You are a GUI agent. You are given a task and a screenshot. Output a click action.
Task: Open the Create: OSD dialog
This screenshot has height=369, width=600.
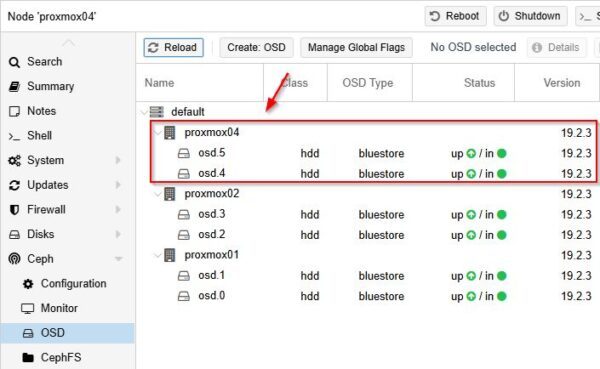(x=256, y=47)
